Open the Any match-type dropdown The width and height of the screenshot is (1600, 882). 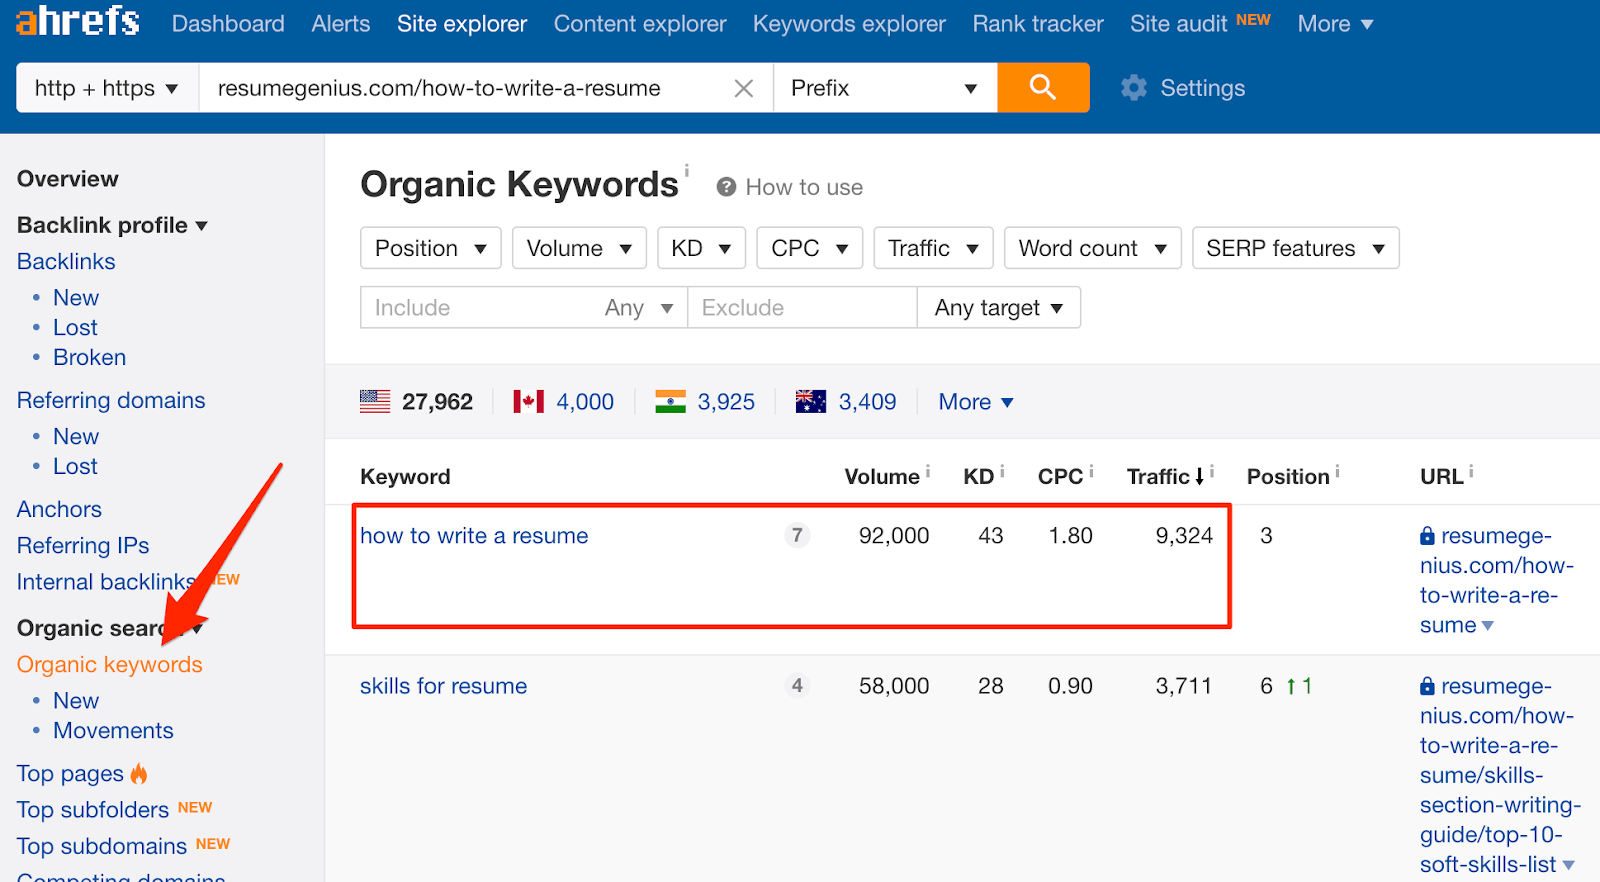[639, 308]
